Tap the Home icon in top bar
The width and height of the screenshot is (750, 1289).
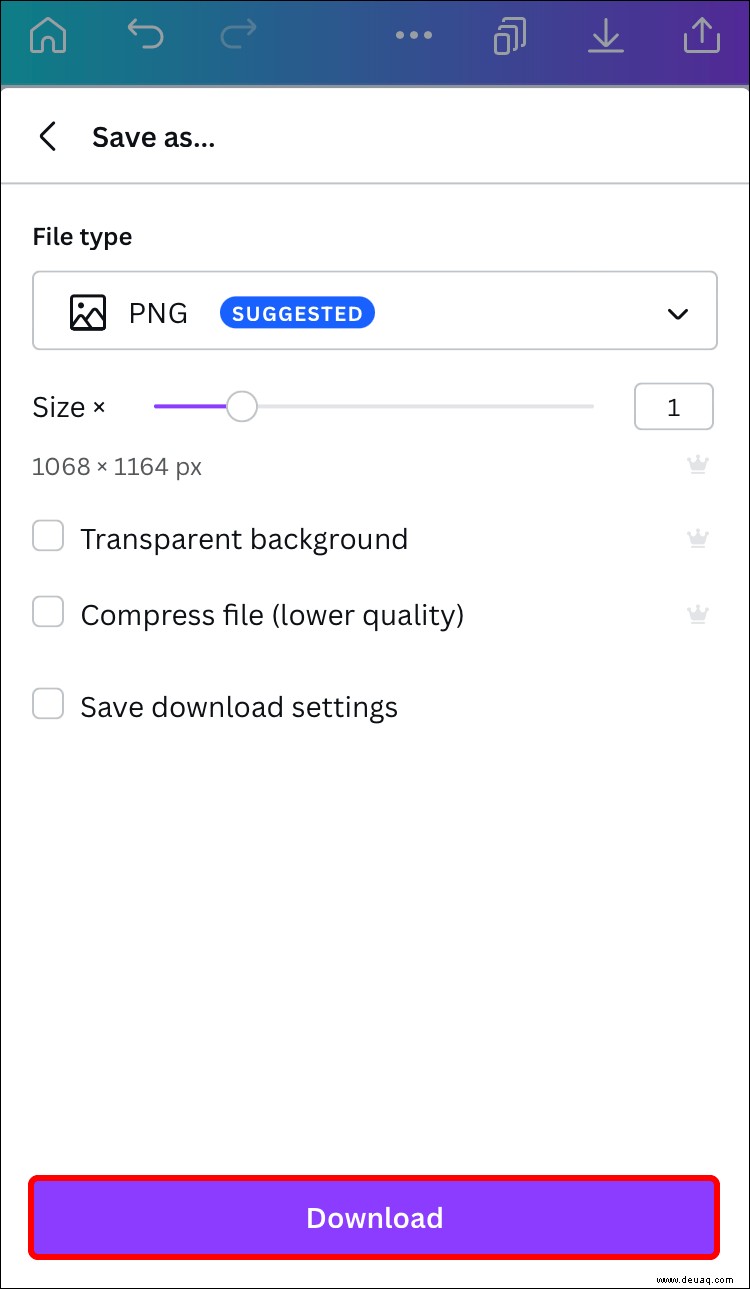click(x=48, y=36)
